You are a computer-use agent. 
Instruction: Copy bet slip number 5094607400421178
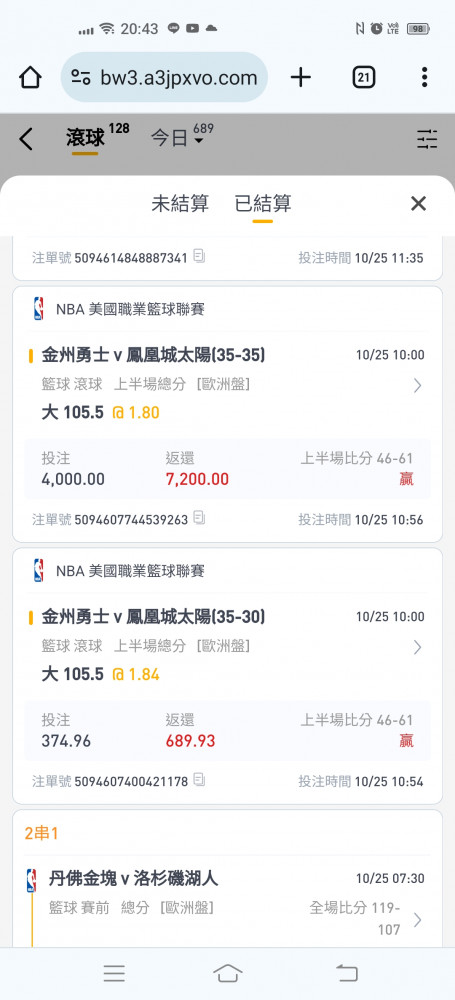tap(199, 780)
